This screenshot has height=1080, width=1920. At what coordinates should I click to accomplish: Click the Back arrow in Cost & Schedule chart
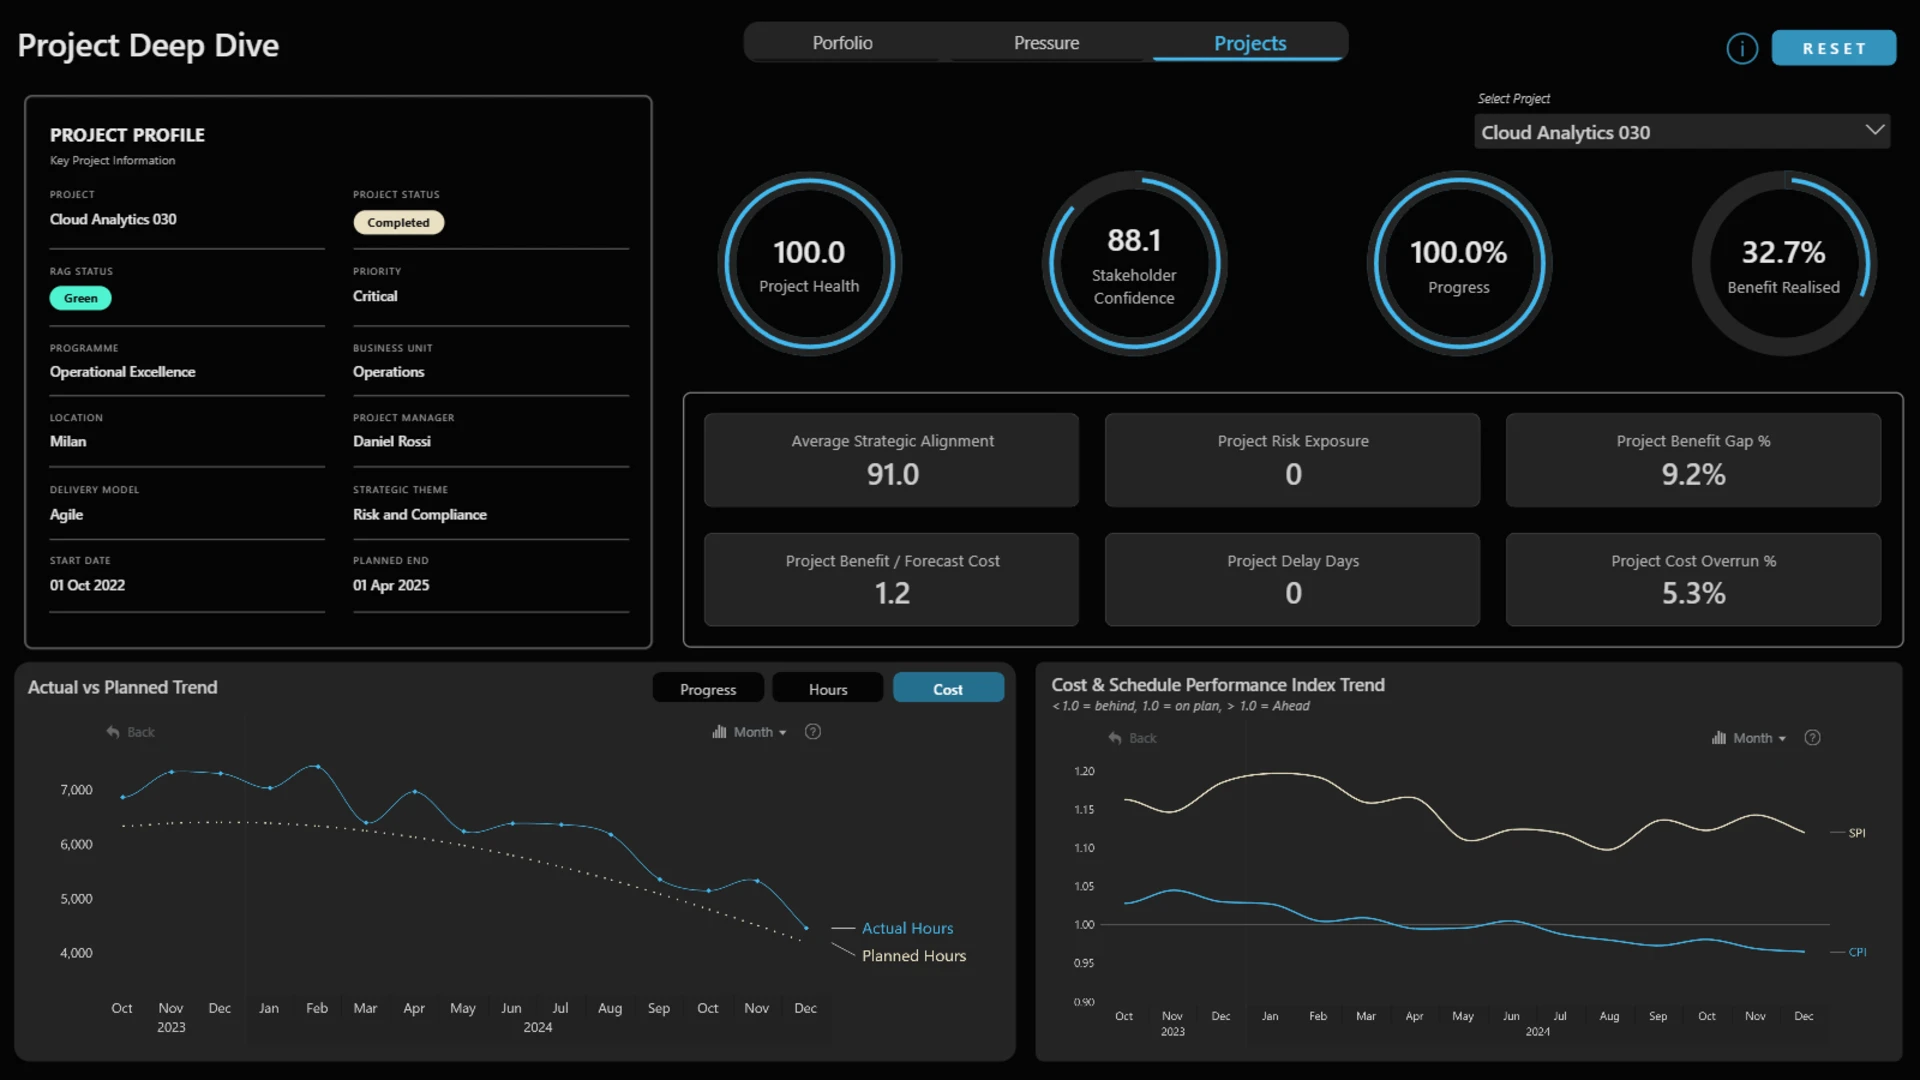(x=1115, y=738)
